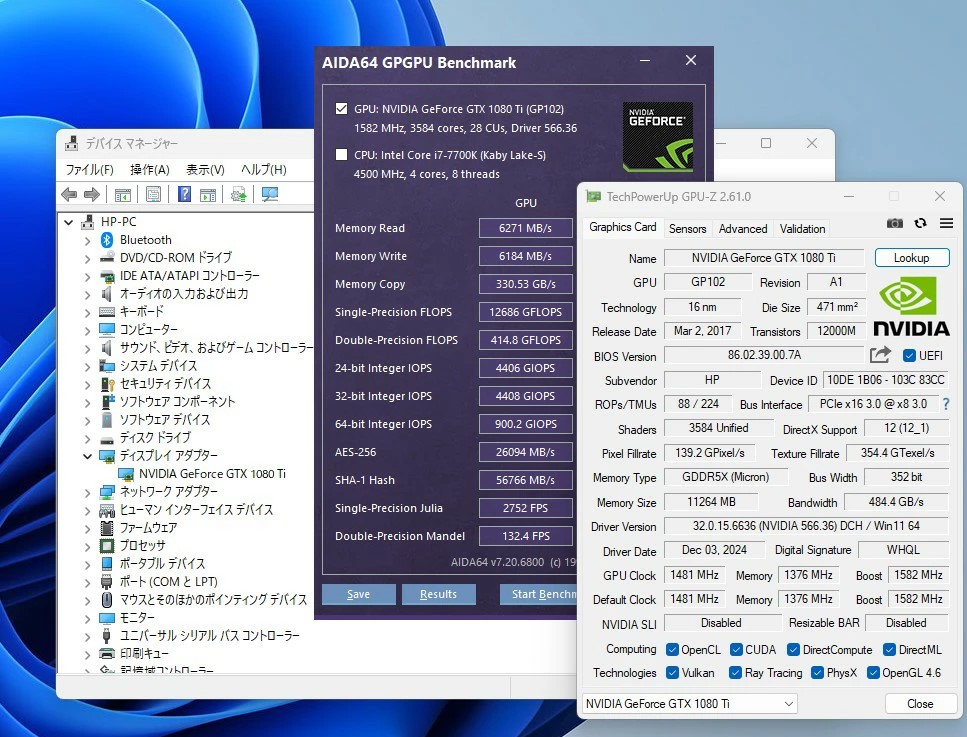Open the GPU selection dropdown in GPU-Z
The image size is (967, 737).
[689, 704]
